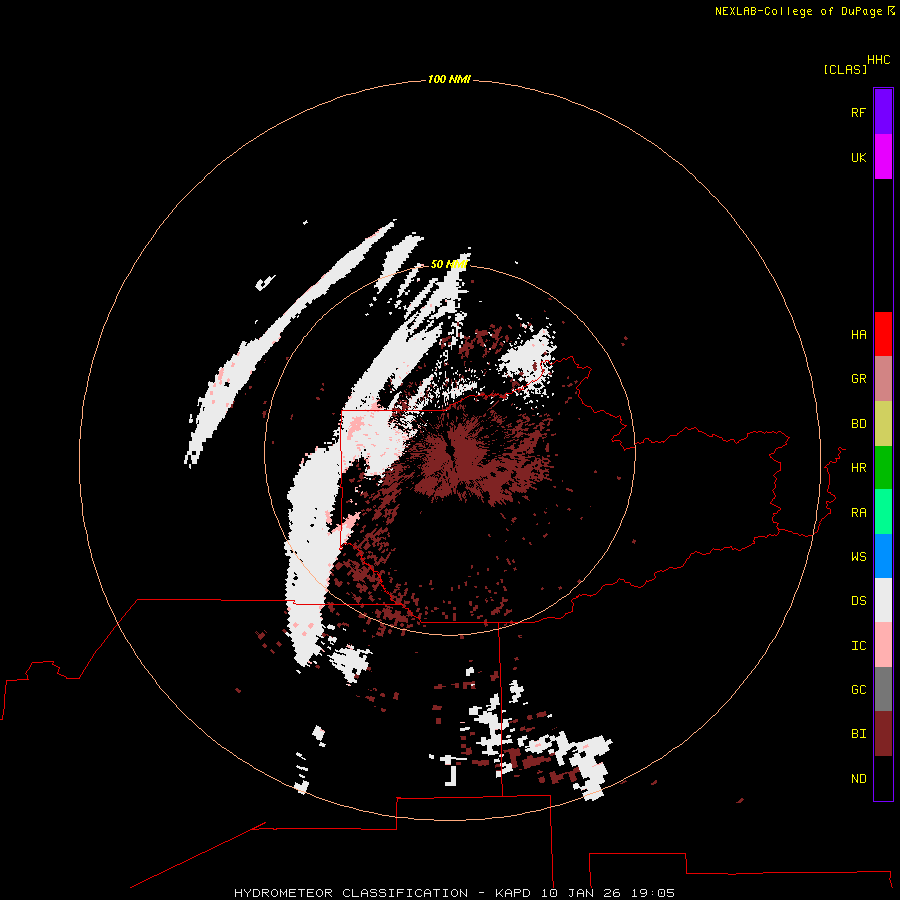Click the DS legend label

[858, 600]
